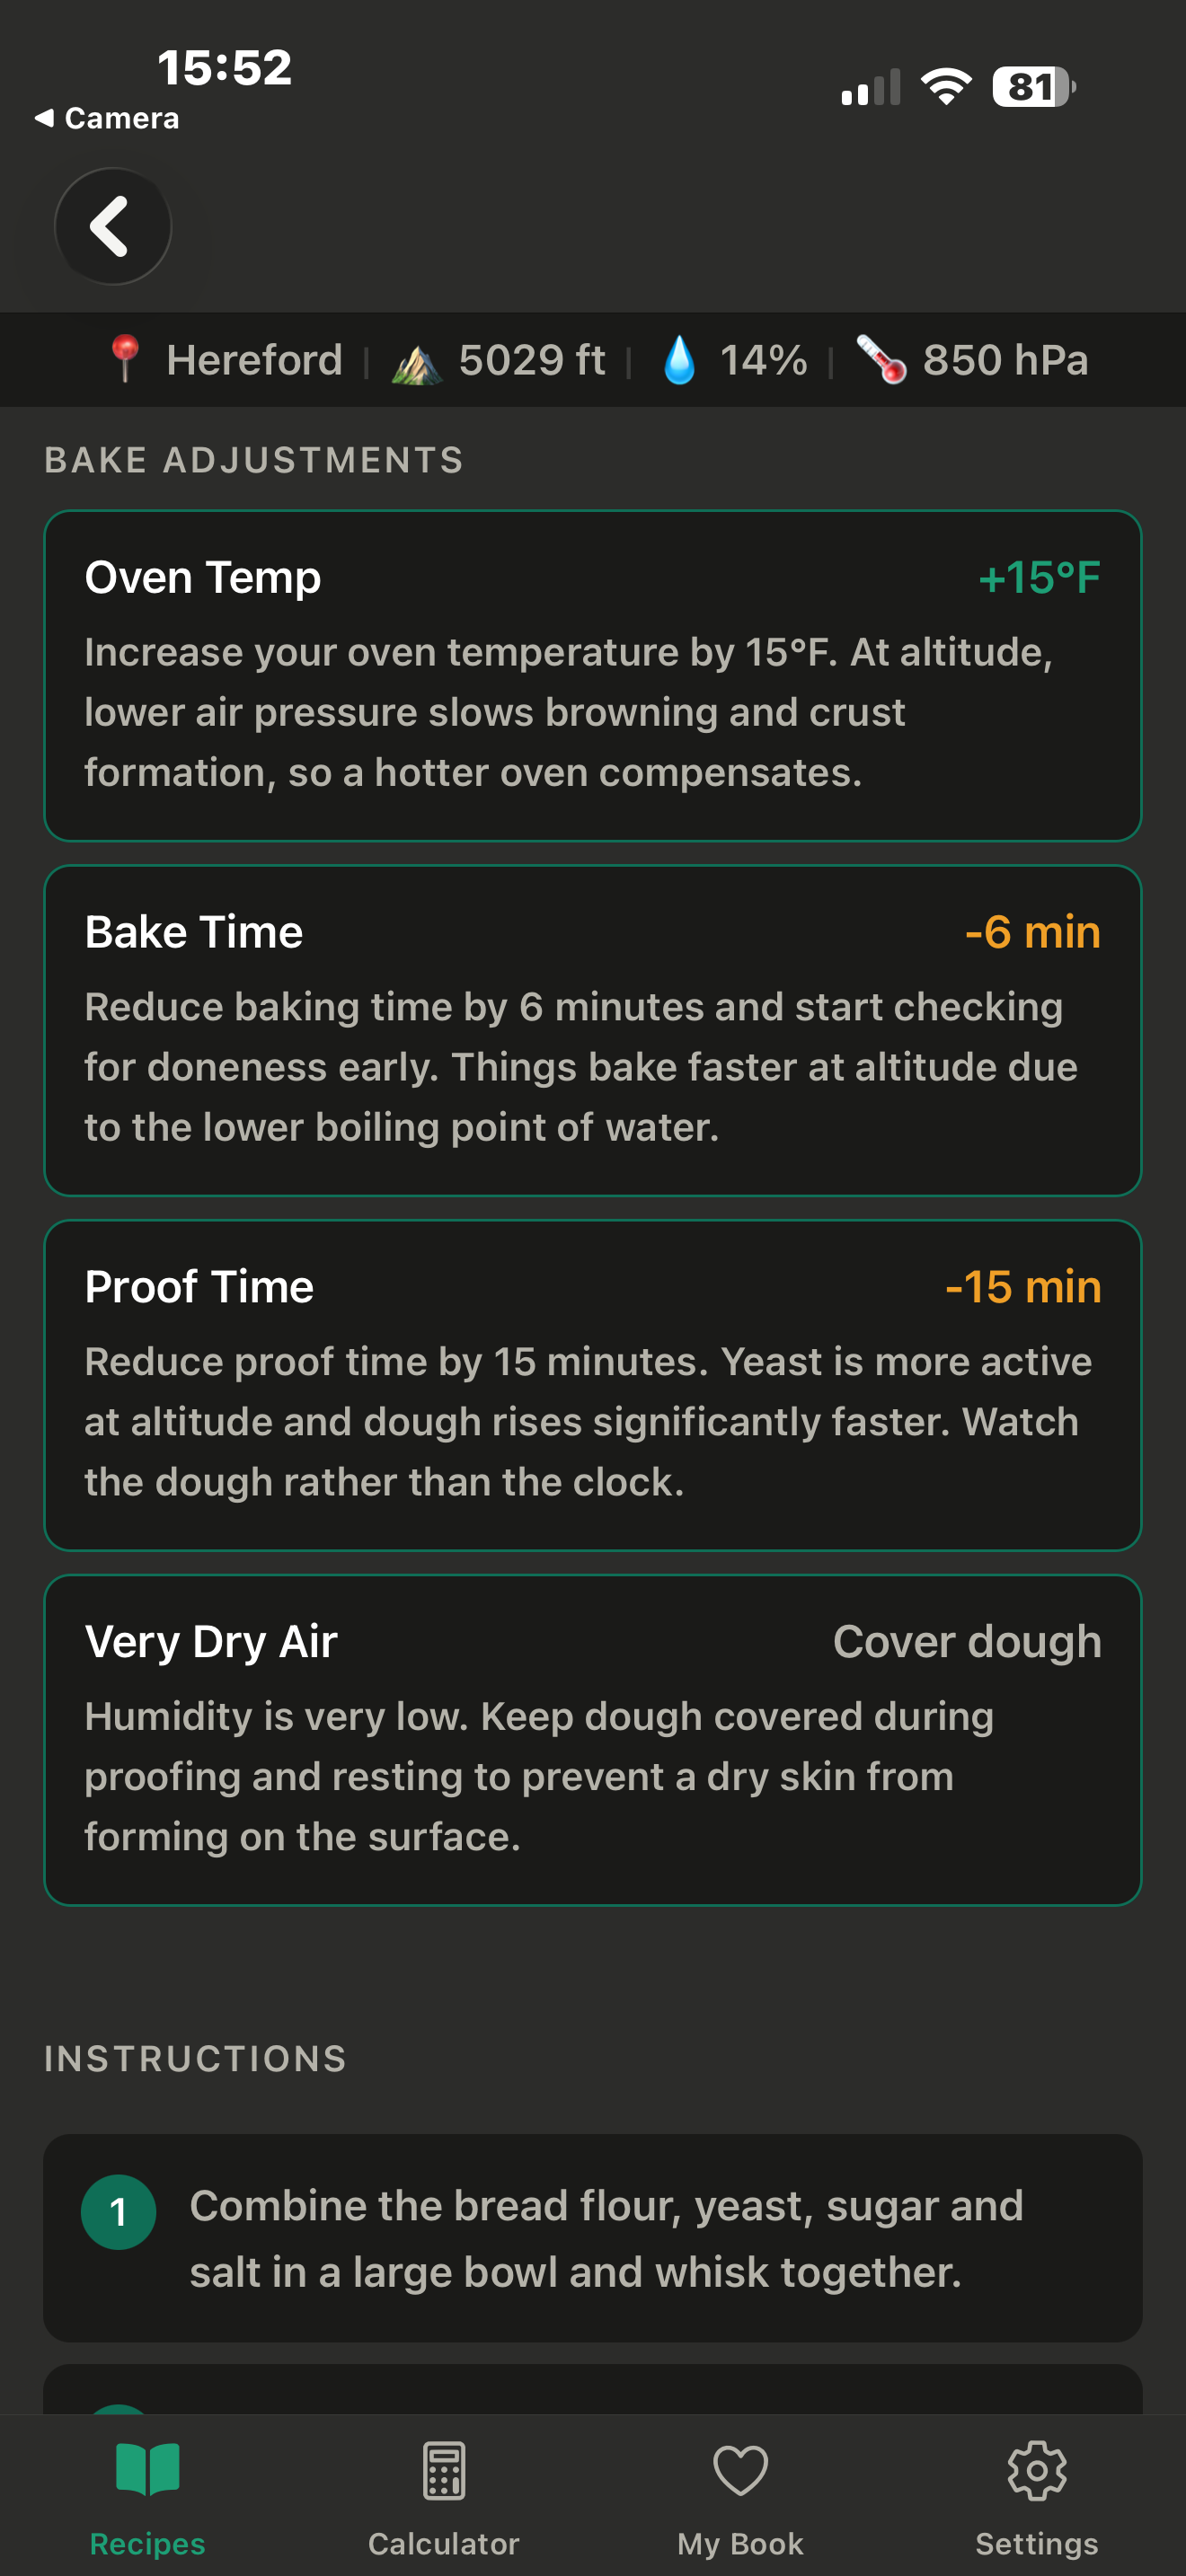Select the +15°F oven temperature value
1186x2576 pixels.
click(x=1039, y=576)
